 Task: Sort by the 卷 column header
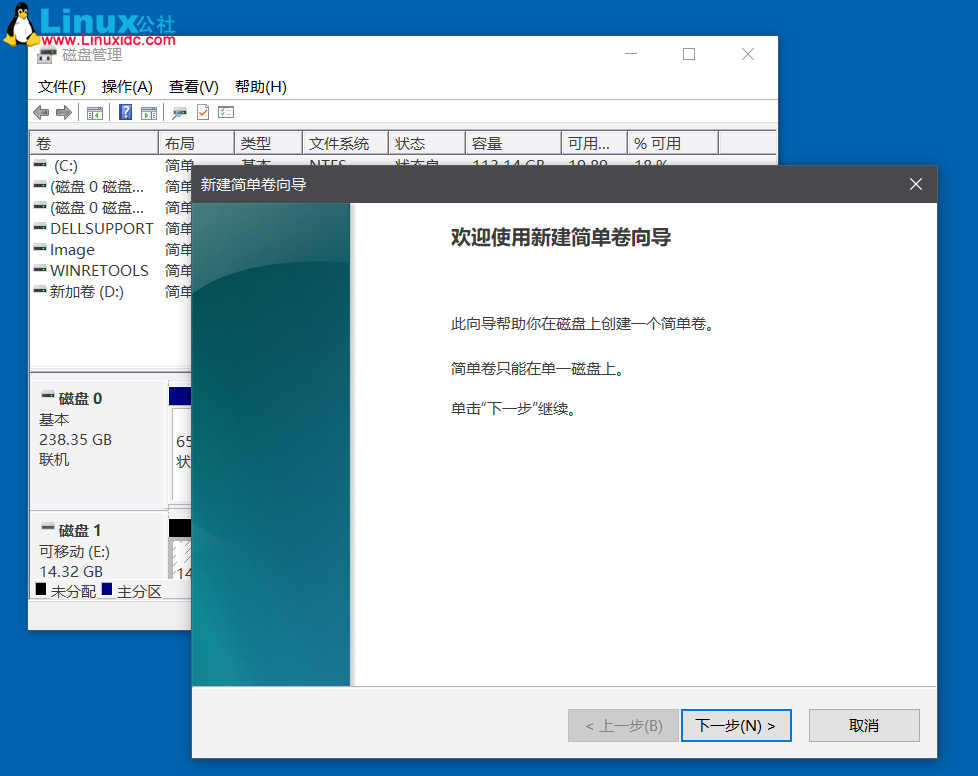(94, 143)
